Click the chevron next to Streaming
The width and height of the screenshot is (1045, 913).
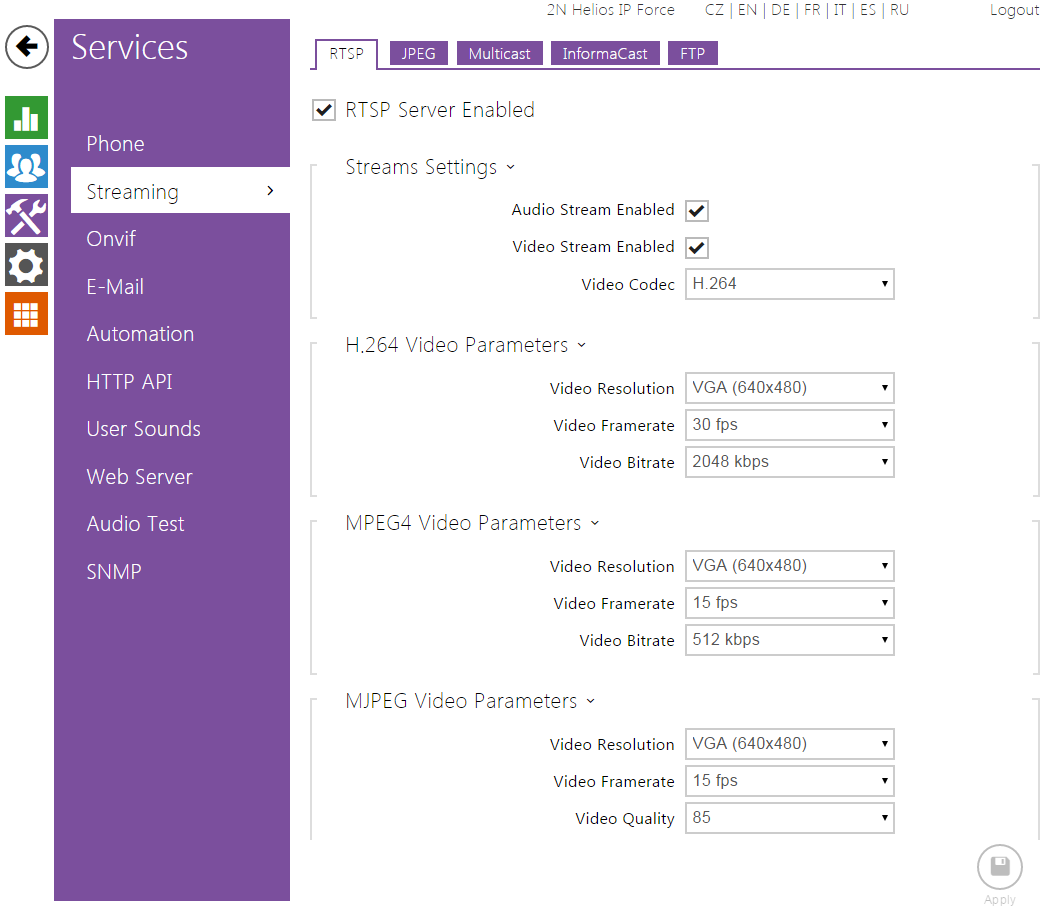(270, 191)
